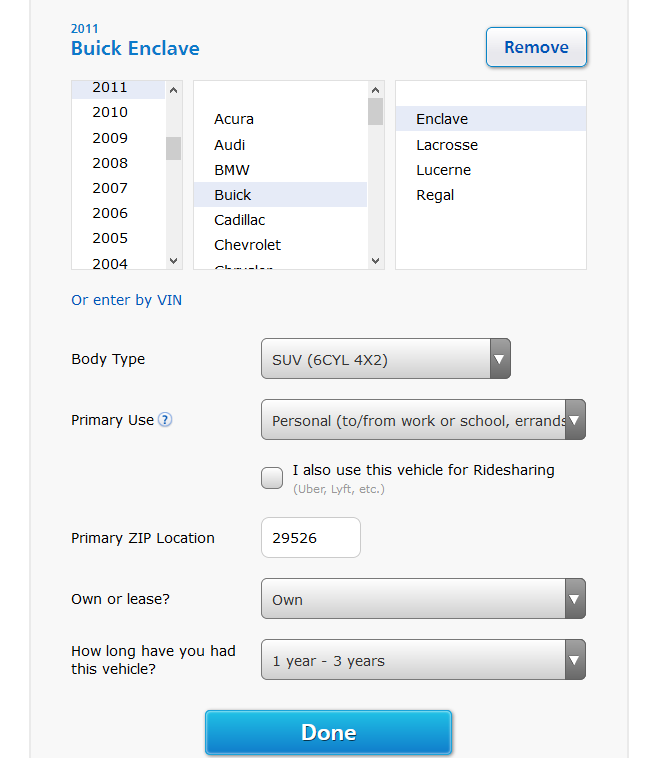Select year 2010 in the list
Image resolution: width=656 pixels, height=758 pixels.
click(118, 112)
